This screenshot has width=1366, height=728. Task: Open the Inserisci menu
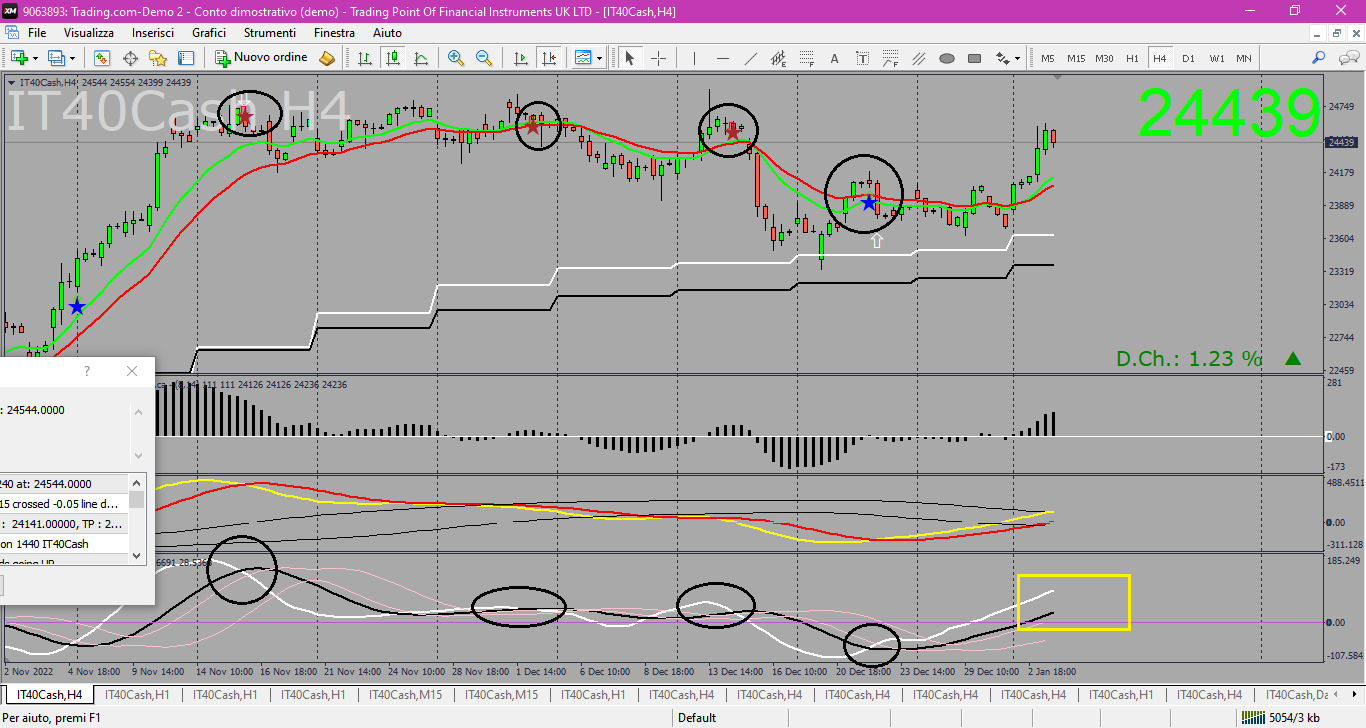(153, 33)
